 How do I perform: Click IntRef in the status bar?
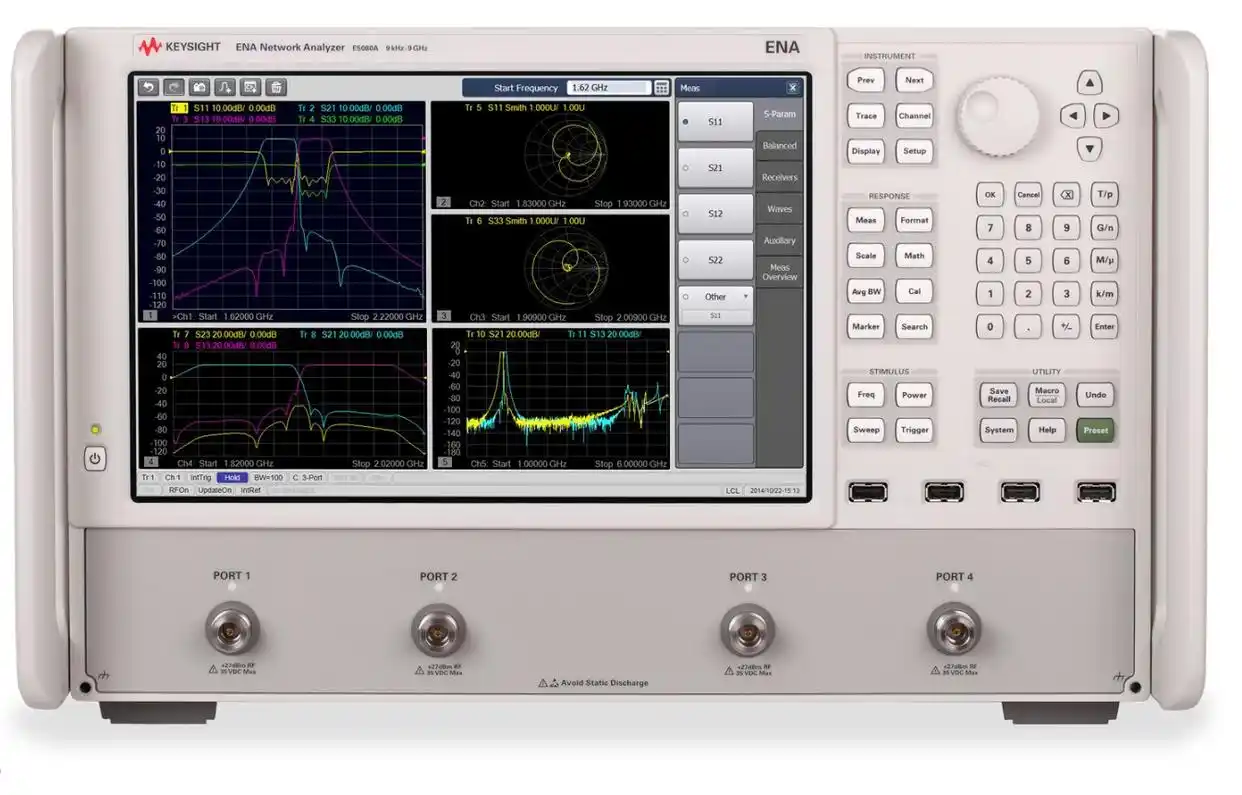point(251,490)
